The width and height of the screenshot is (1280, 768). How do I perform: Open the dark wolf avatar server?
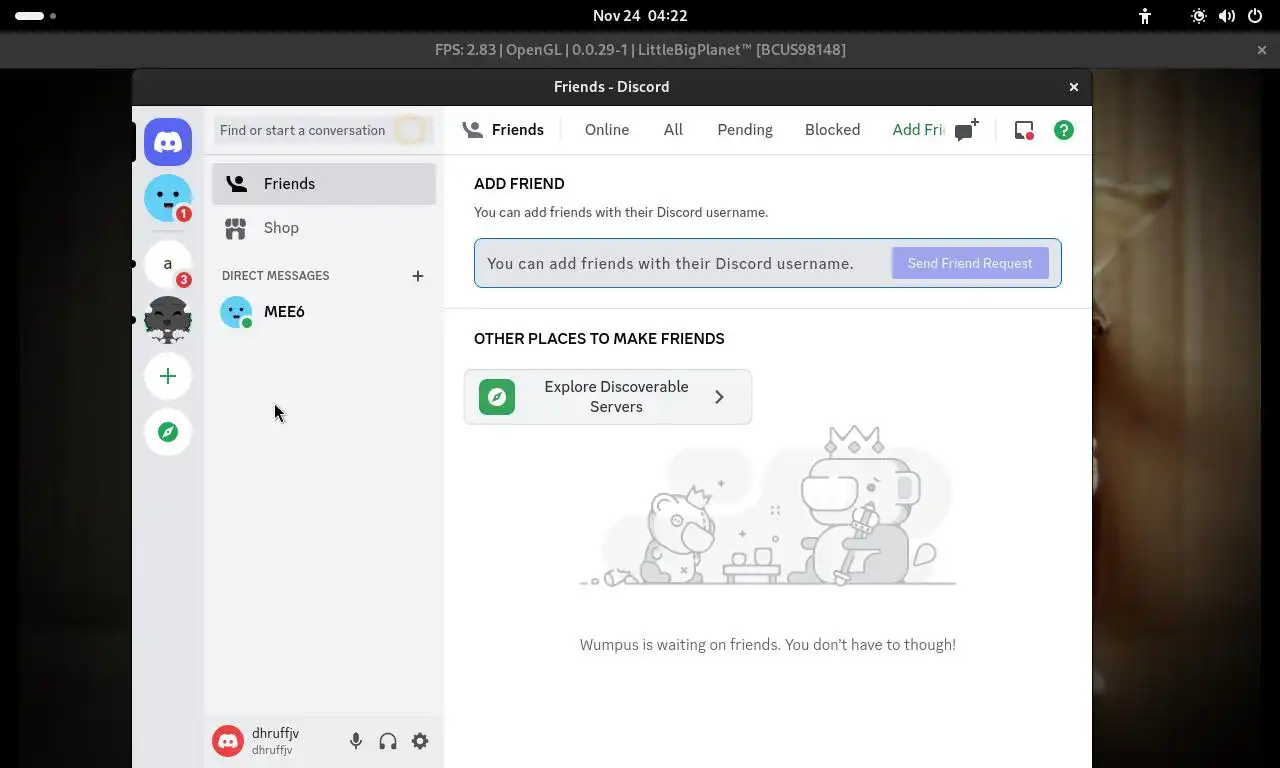[x=168, y=320]
